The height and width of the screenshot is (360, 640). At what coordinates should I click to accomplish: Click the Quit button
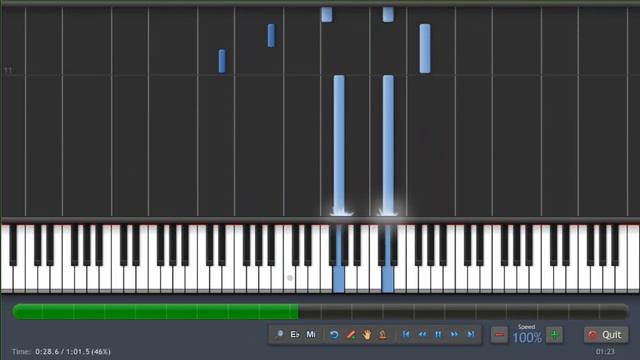coord(606,335)
